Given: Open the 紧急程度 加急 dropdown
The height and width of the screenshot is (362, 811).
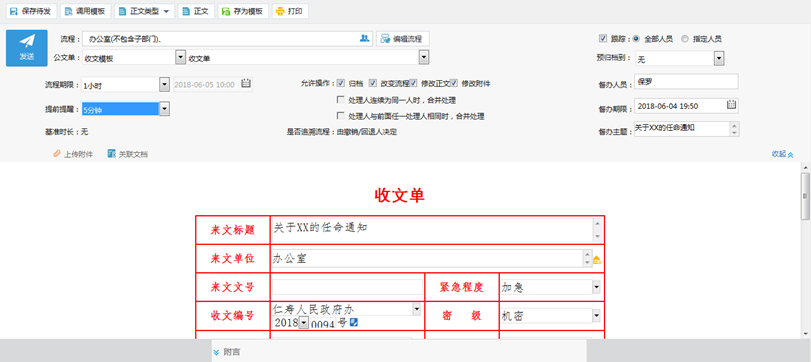Looking at the screenshot, I should click(x=596, y=287).
